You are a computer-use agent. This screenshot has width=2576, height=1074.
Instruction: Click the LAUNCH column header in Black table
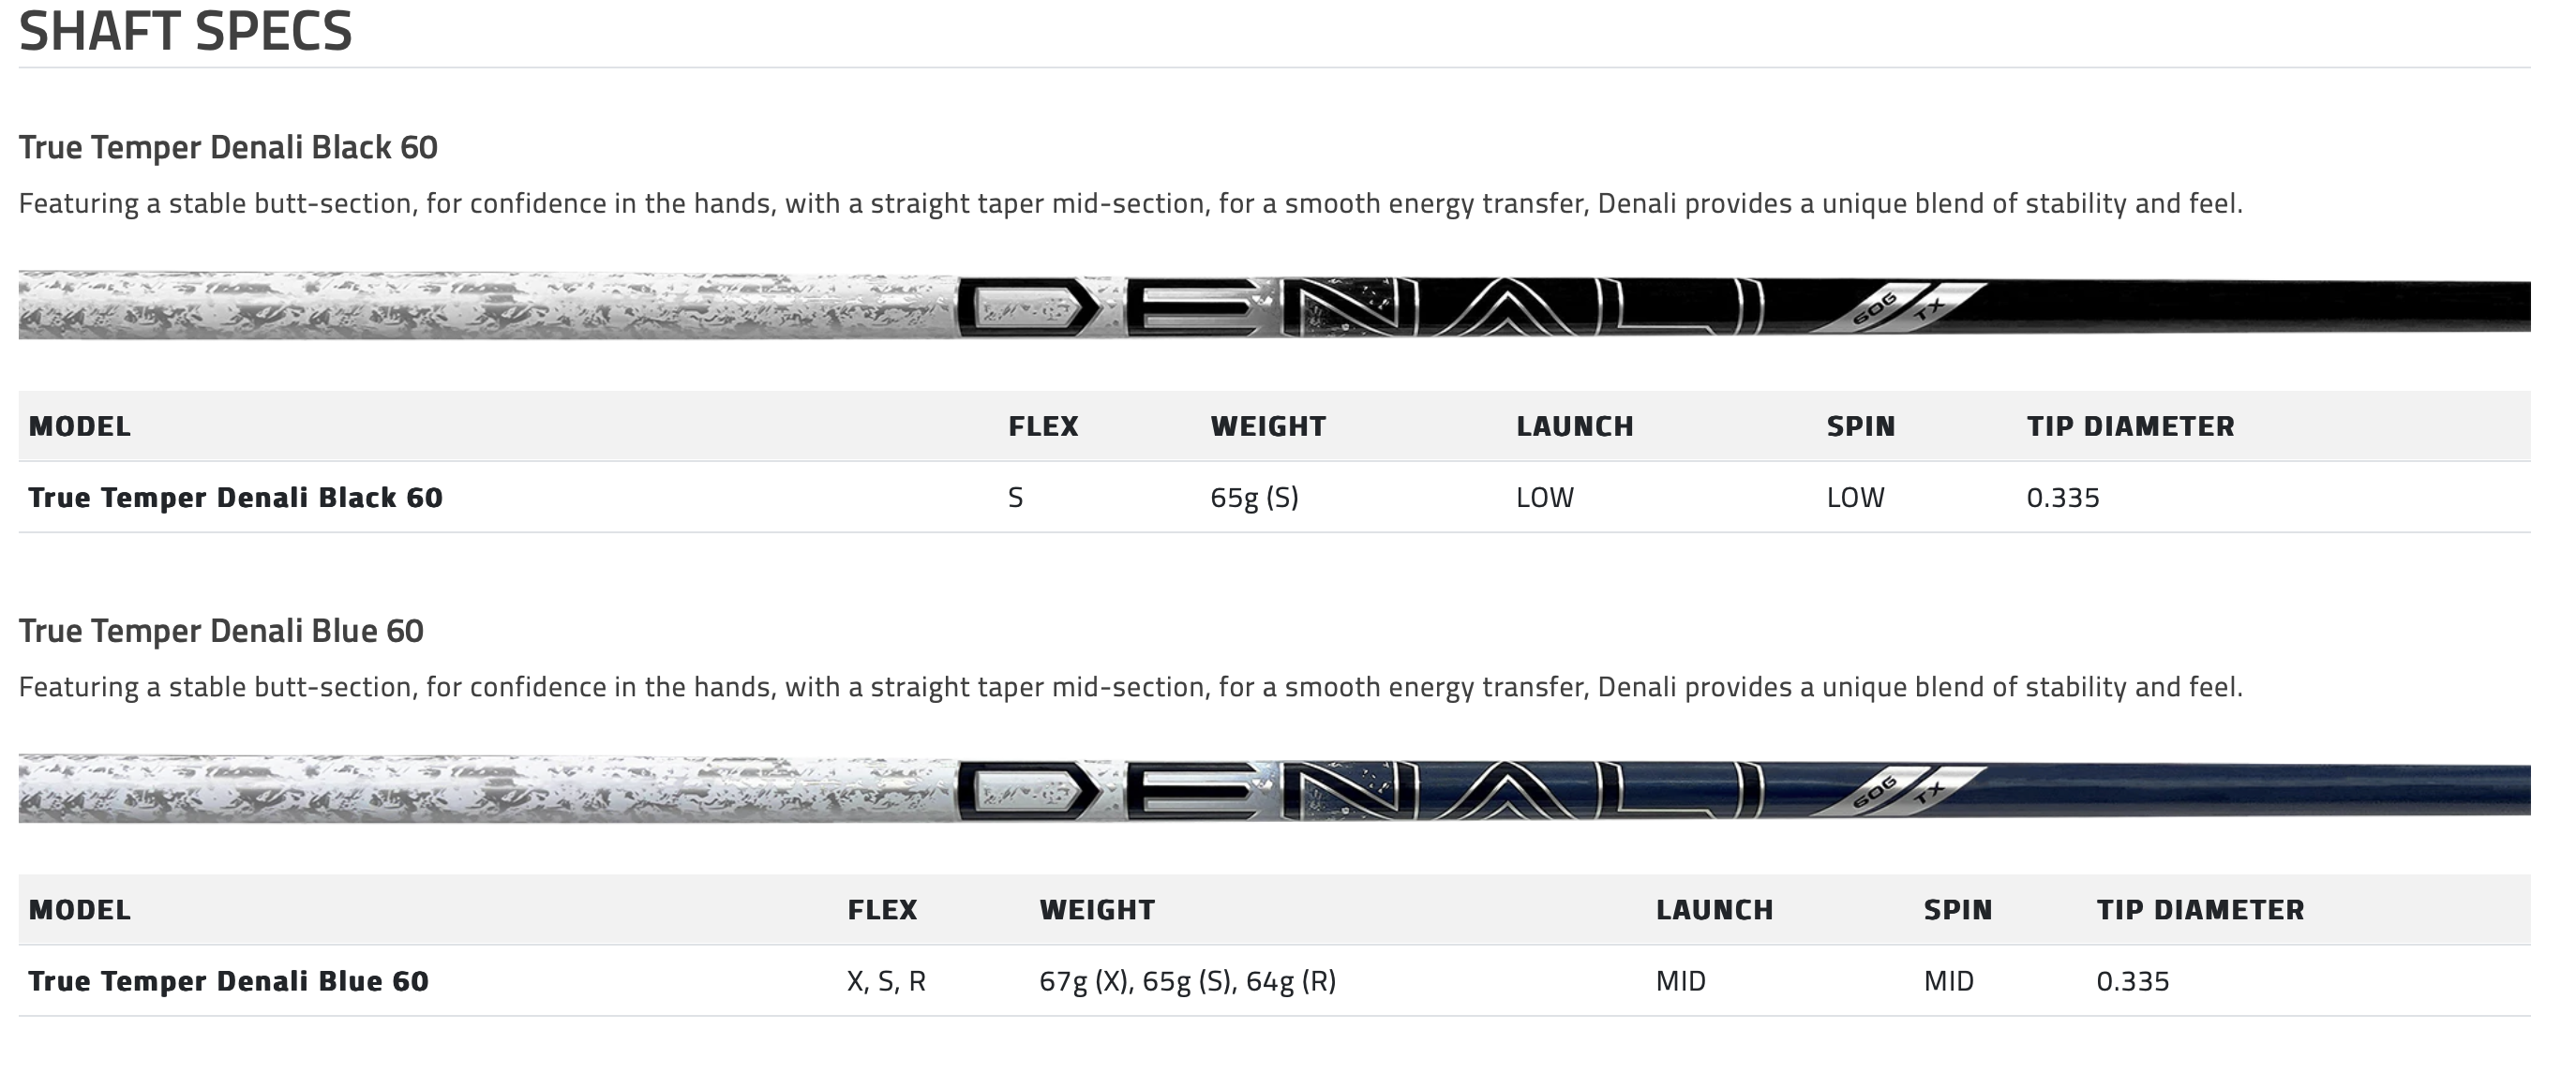[x=1574, y=426]
